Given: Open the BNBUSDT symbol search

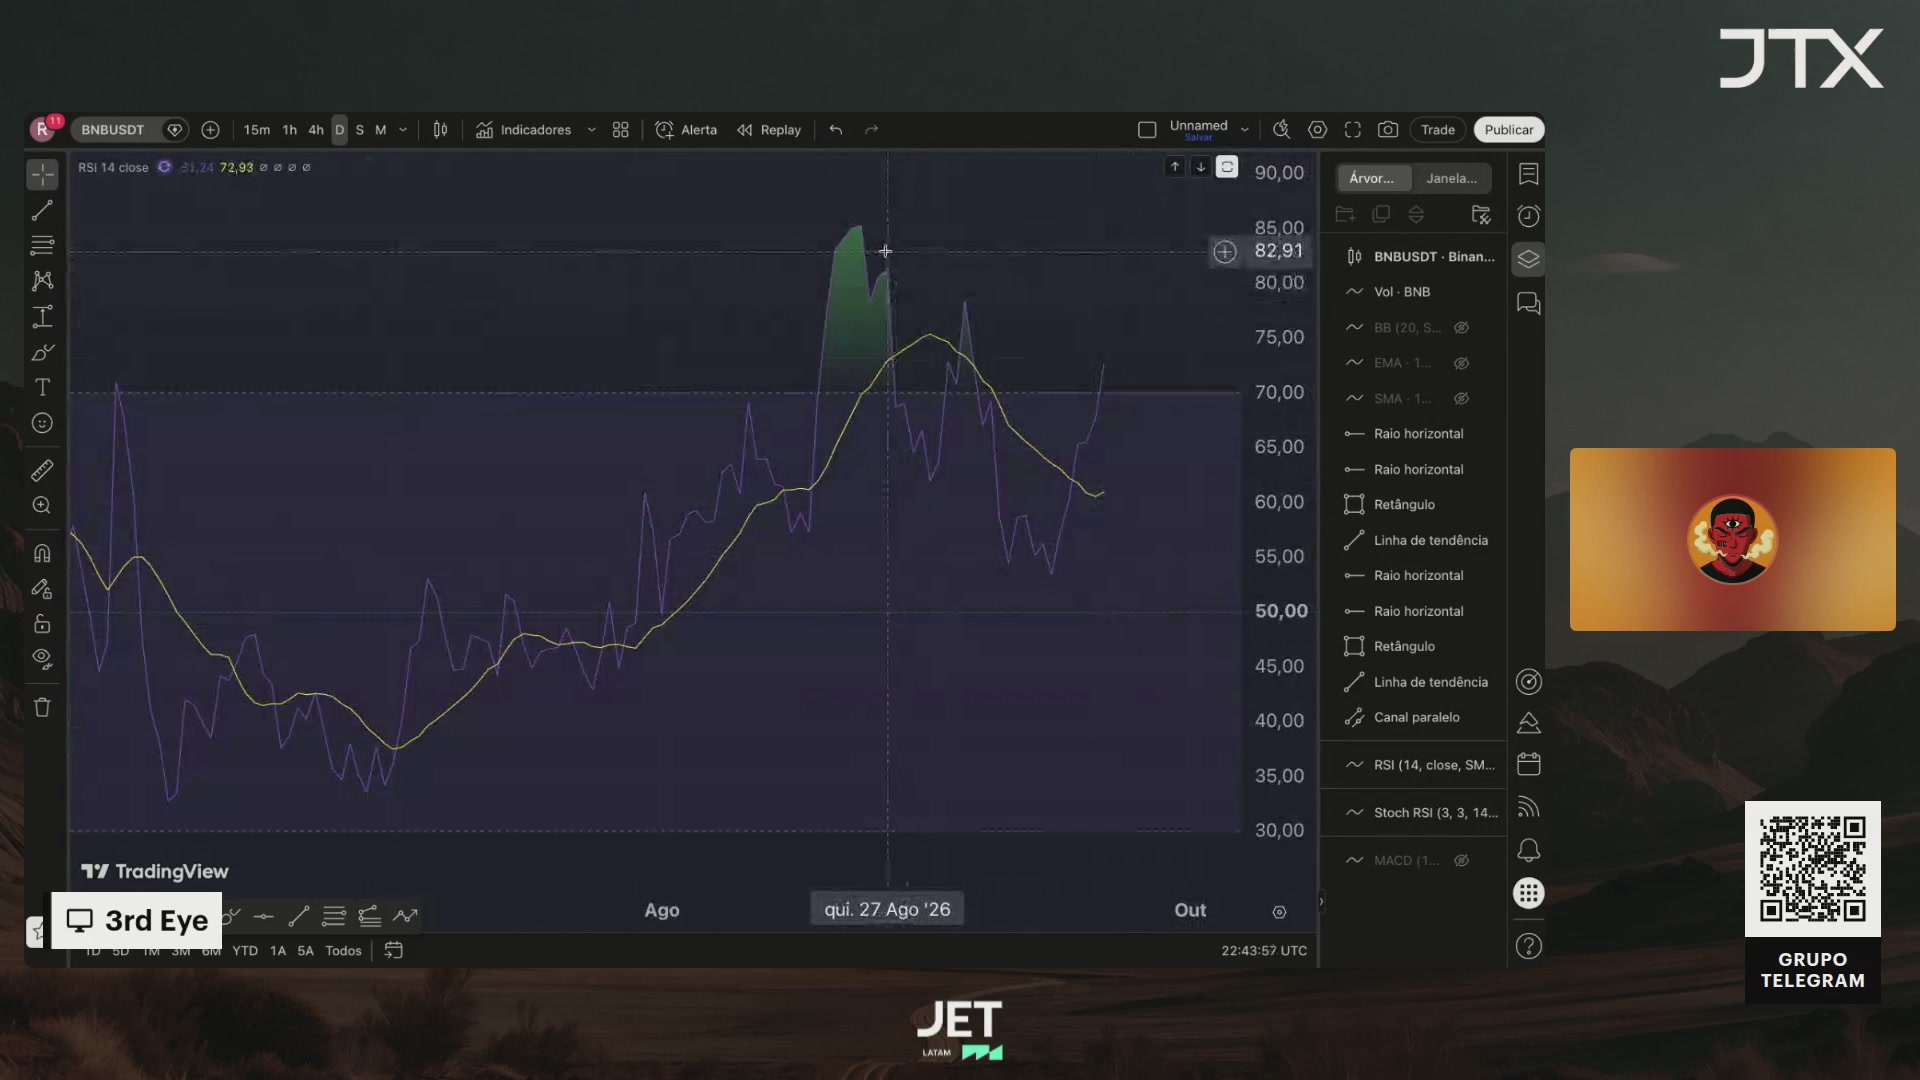Looking at the screenshot, I should click(112, 130).
